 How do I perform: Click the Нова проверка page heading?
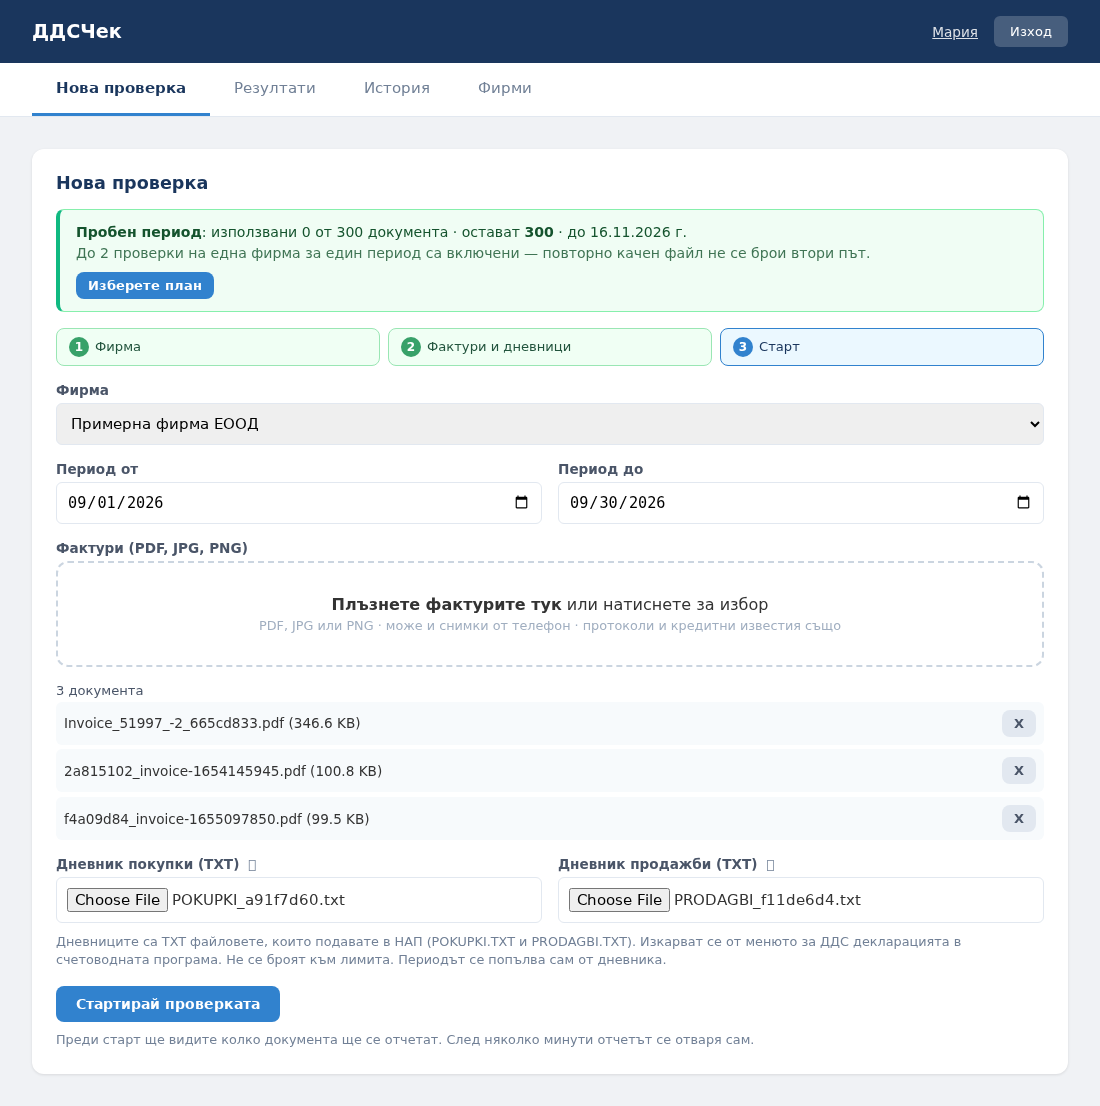click(x=132, y=183)
